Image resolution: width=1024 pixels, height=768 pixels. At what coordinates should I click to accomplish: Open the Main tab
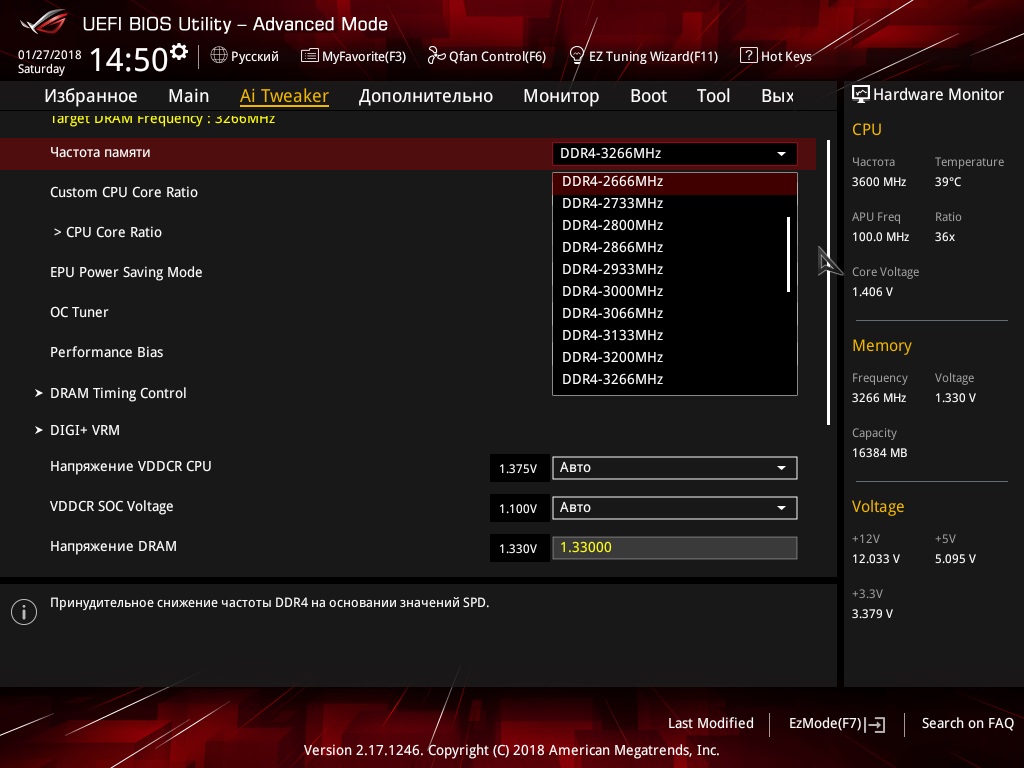189,96
